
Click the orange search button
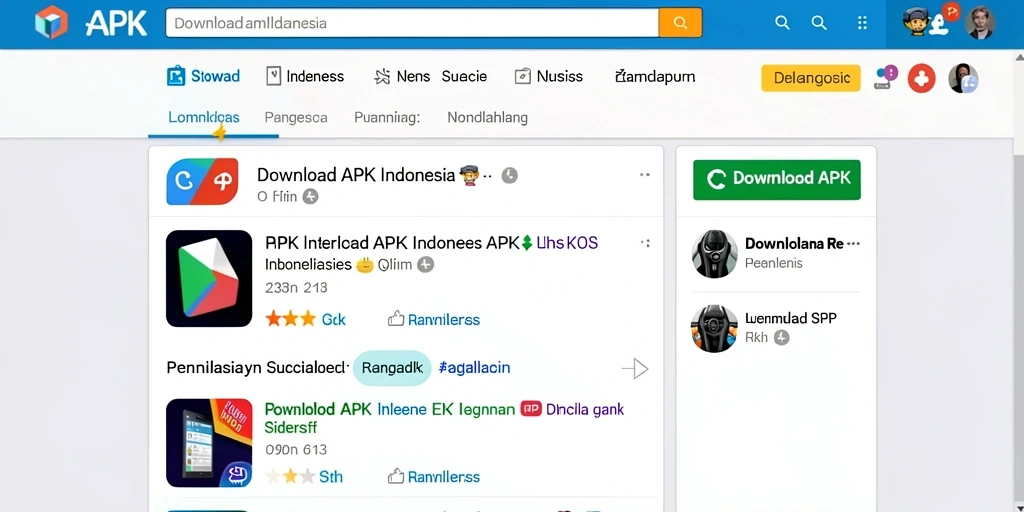[x=680, y=23]
